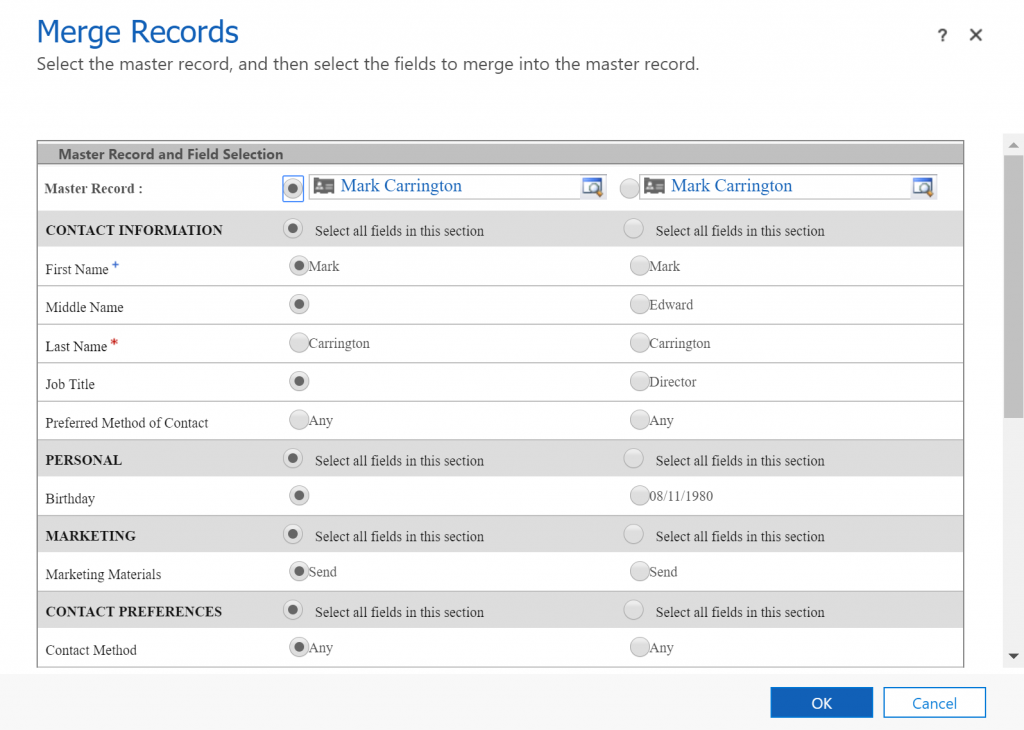Click the OK button to merge
The height and width of the screenshot is (730, 1024).
[821, 703]
